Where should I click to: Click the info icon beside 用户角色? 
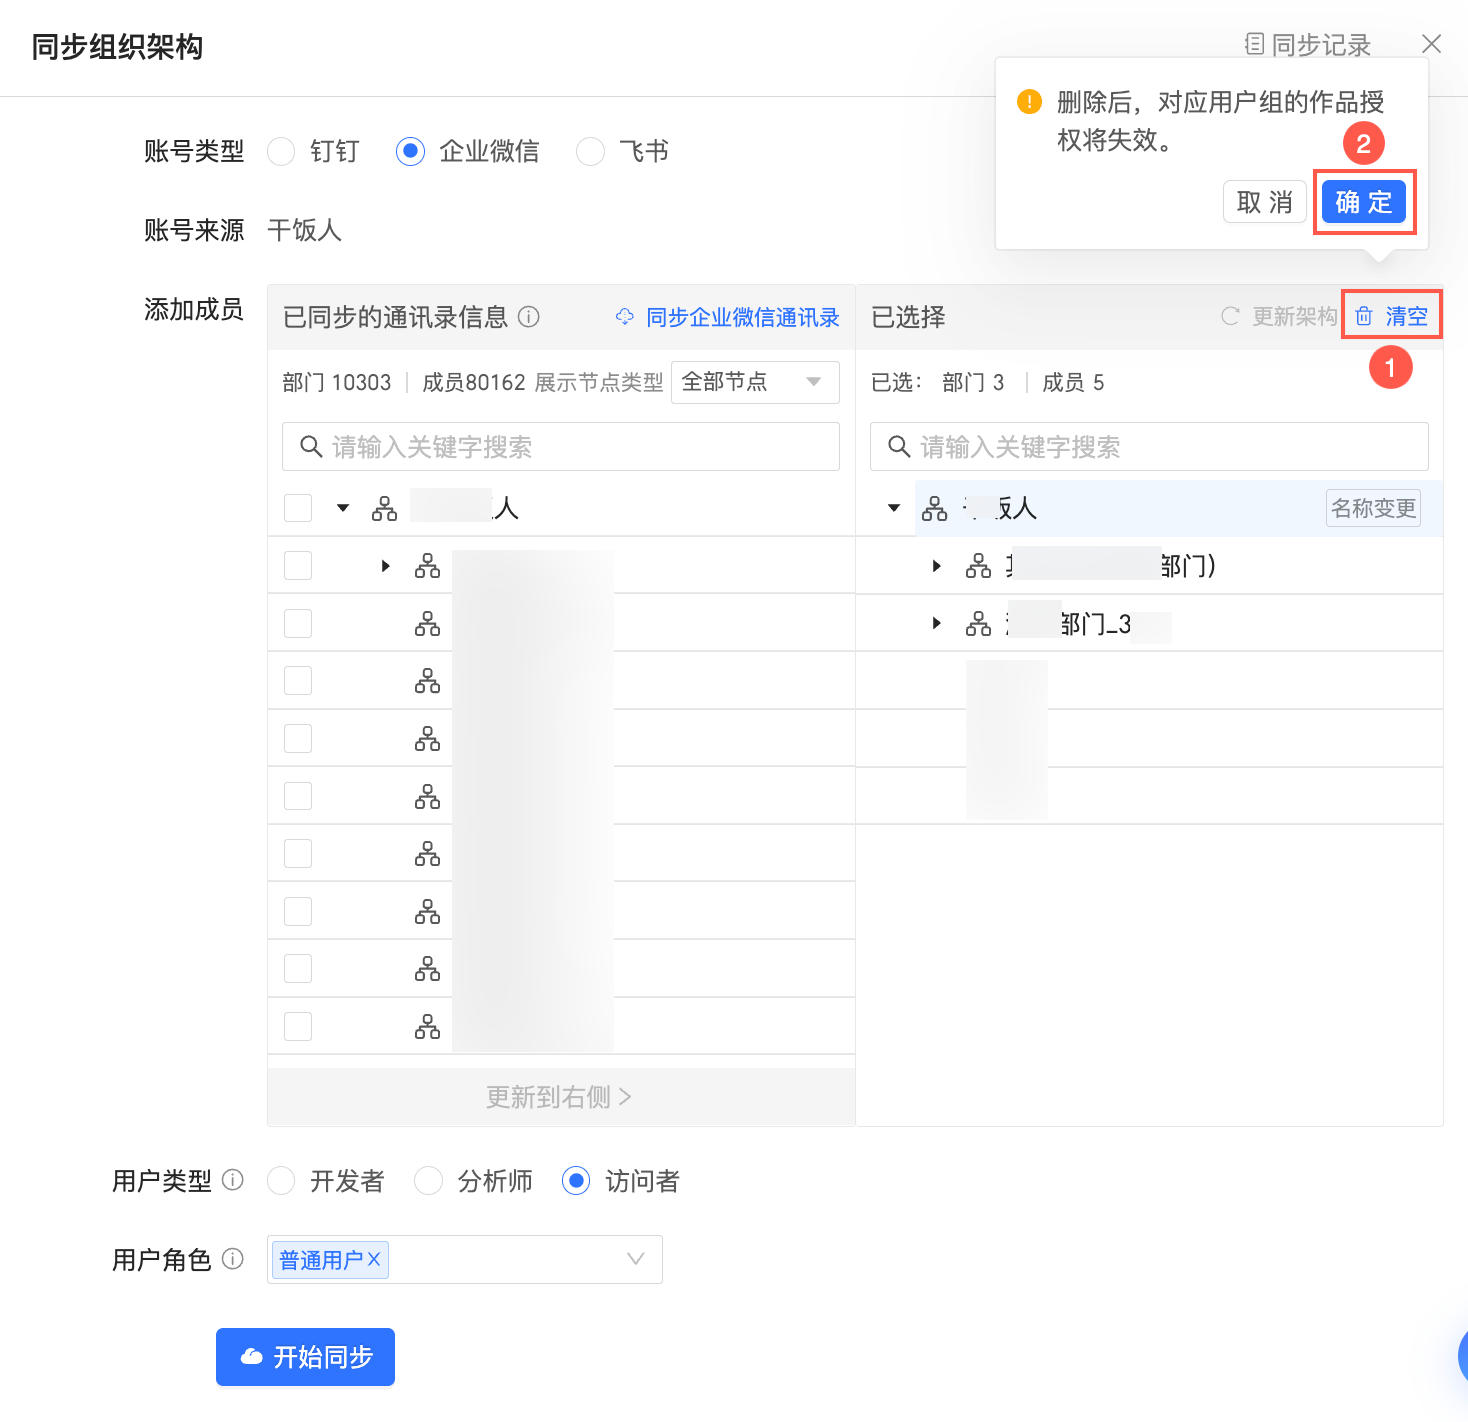[233, 1259]
